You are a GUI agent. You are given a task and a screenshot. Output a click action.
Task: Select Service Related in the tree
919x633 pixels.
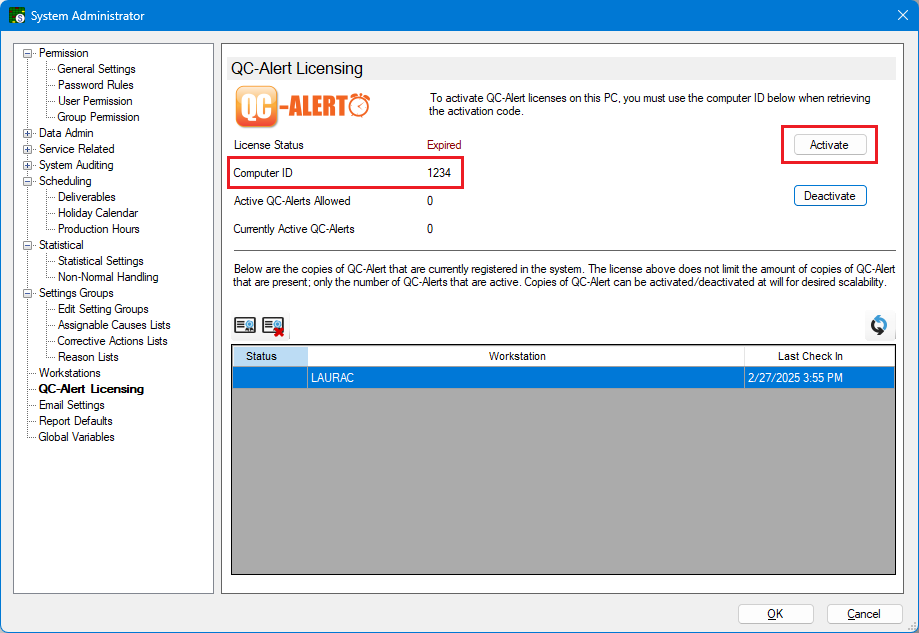[x=77, y=149]
